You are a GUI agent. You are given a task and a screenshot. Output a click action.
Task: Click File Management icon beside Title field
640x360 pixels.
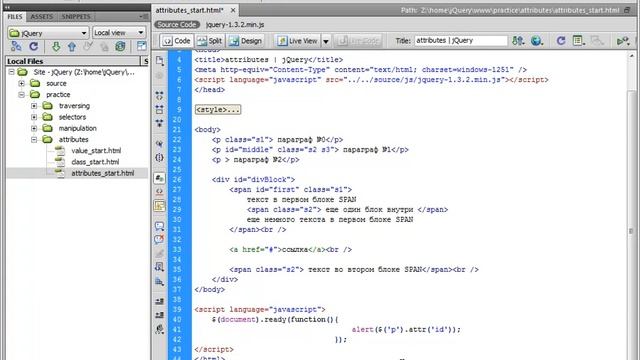(x=518, y=40)
